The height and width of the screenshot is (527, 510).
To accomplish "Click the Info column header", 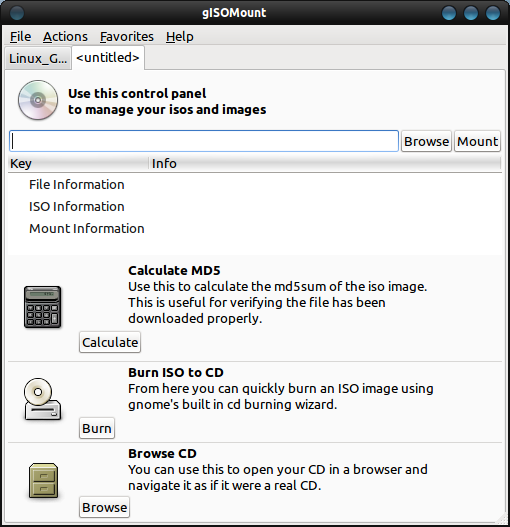I will (325, 163).
